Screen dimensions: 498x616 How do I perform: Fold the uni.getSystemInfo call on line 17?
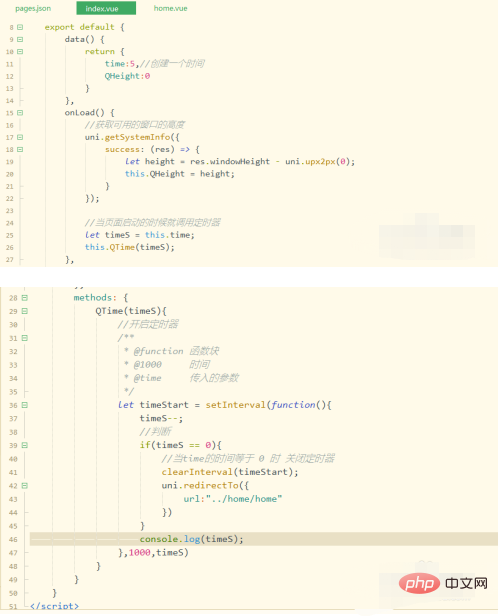pos(20,137)
